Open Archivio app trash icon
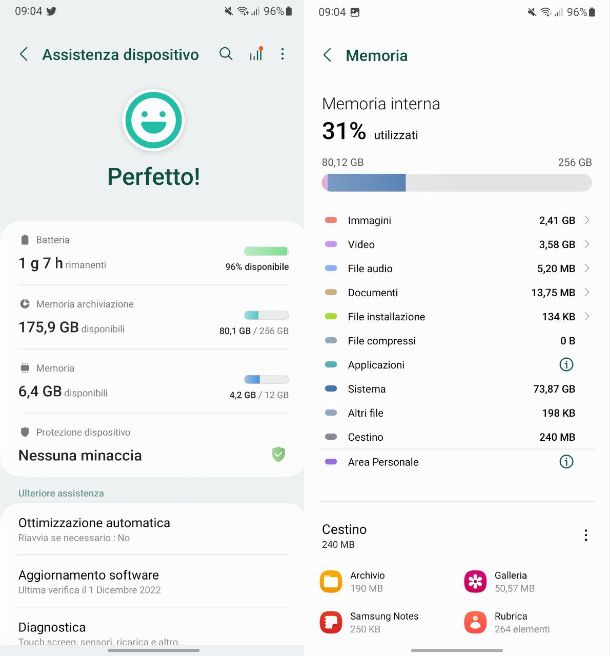Screen dimensions: 610x657 click(331, 582)
